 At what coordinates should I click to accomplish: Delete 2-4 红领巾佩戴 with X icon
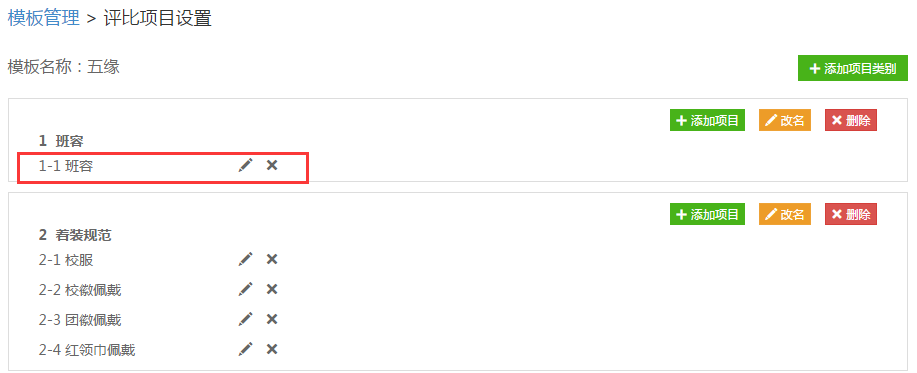[272, 349]
